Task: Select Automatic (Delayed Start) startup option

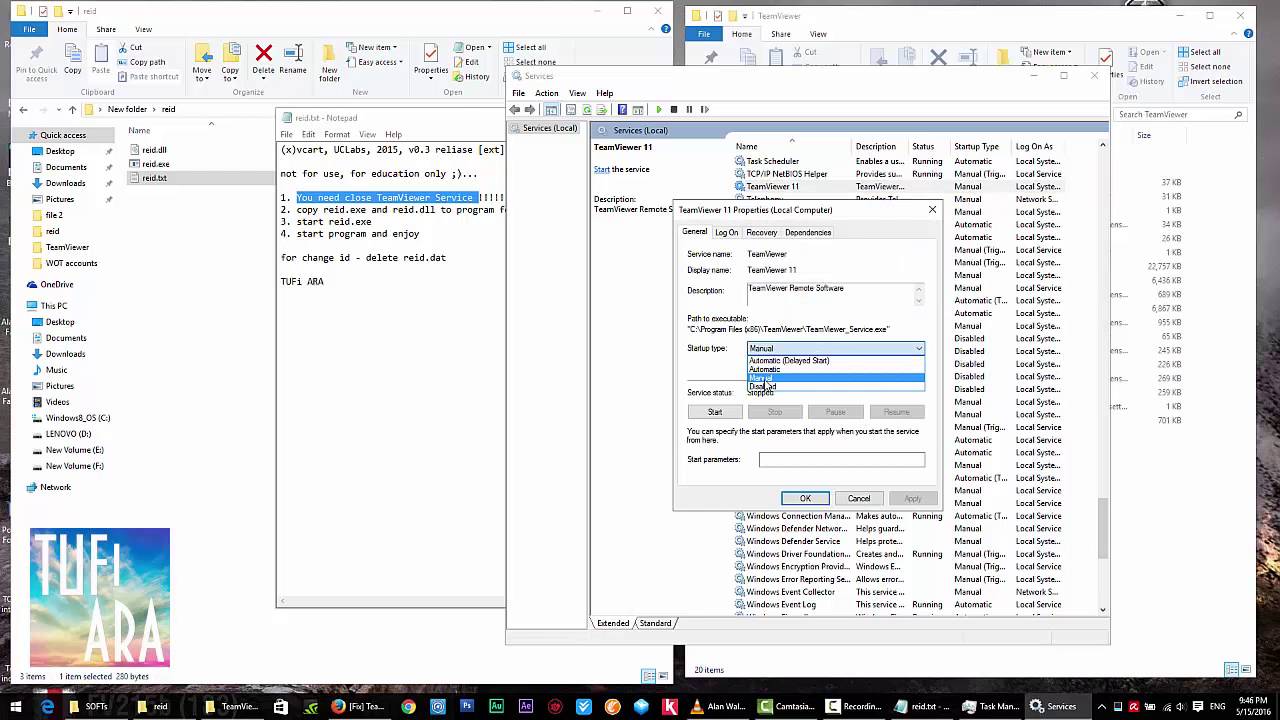Action: pos(836,360)
